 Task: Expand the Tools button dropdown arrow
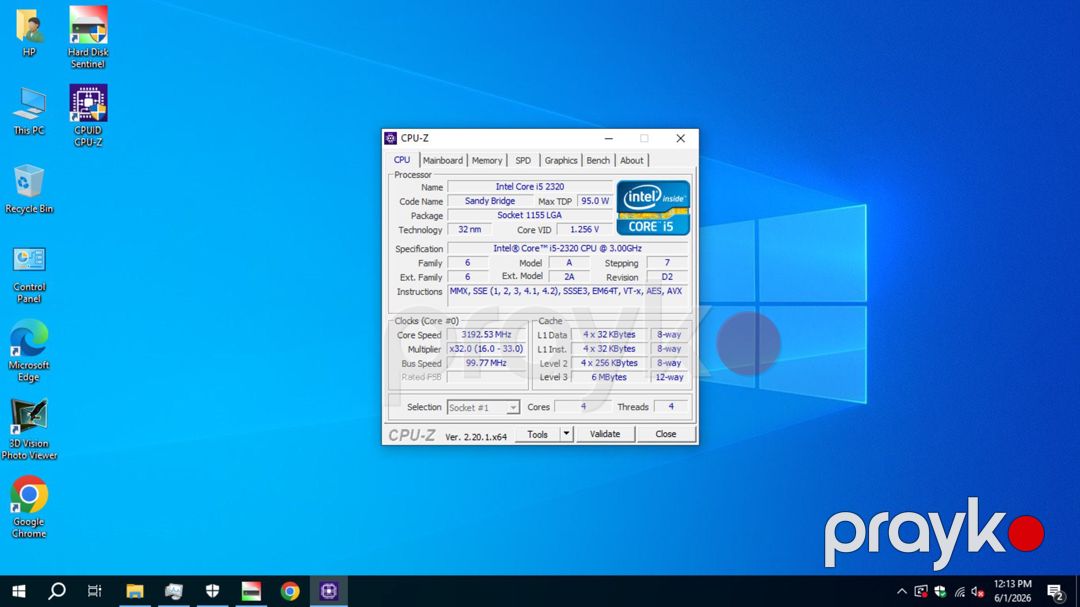[566, 434]
